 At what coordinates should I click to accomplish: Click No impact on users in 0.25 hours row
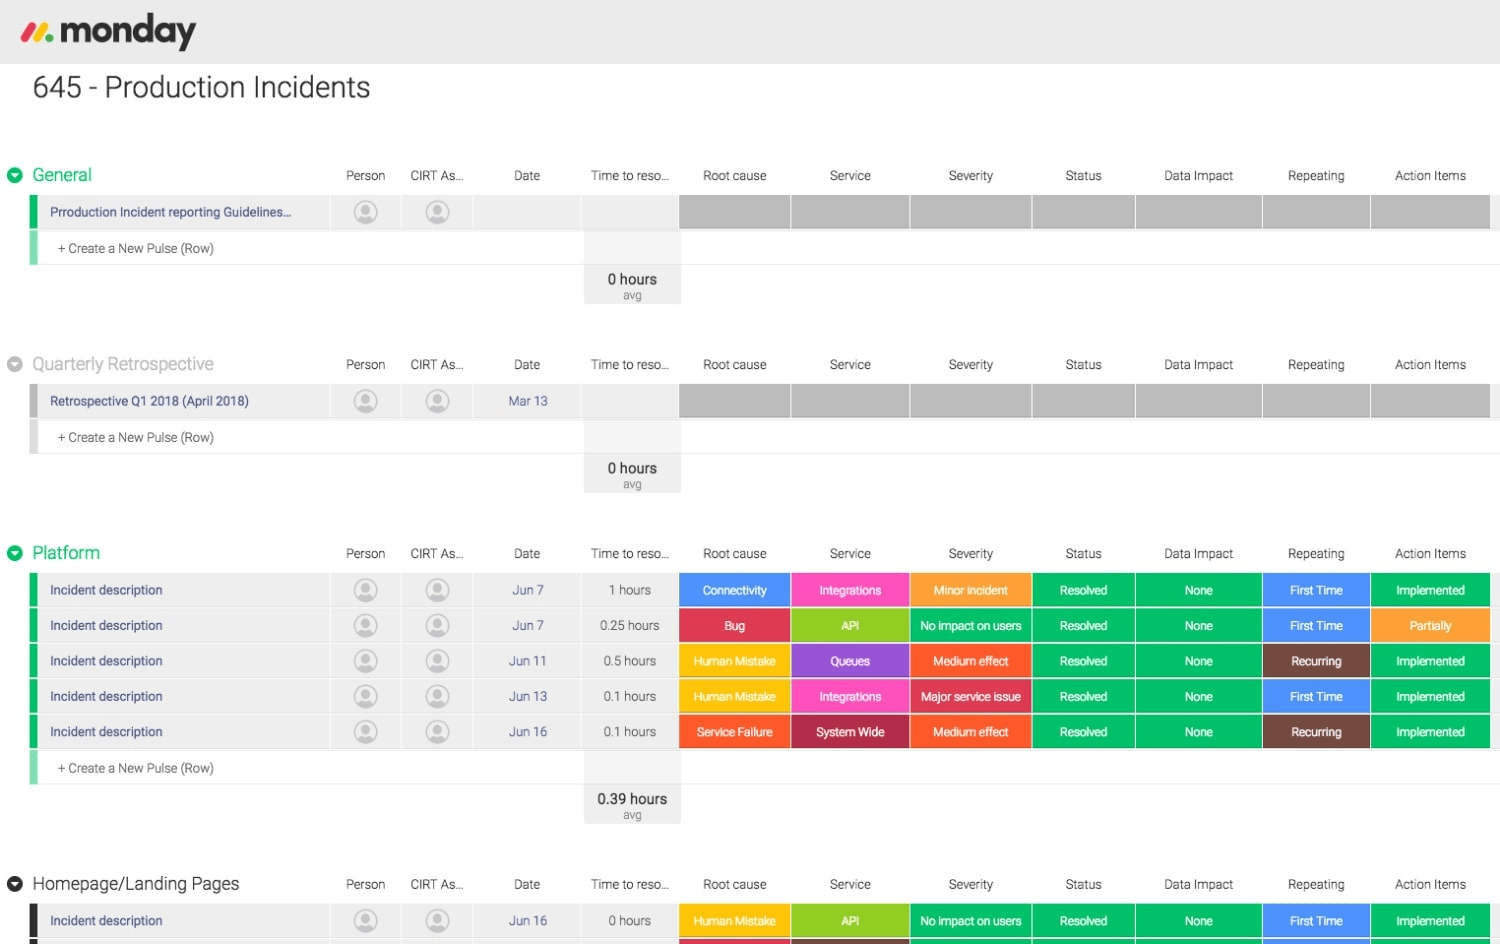(971, 626)
